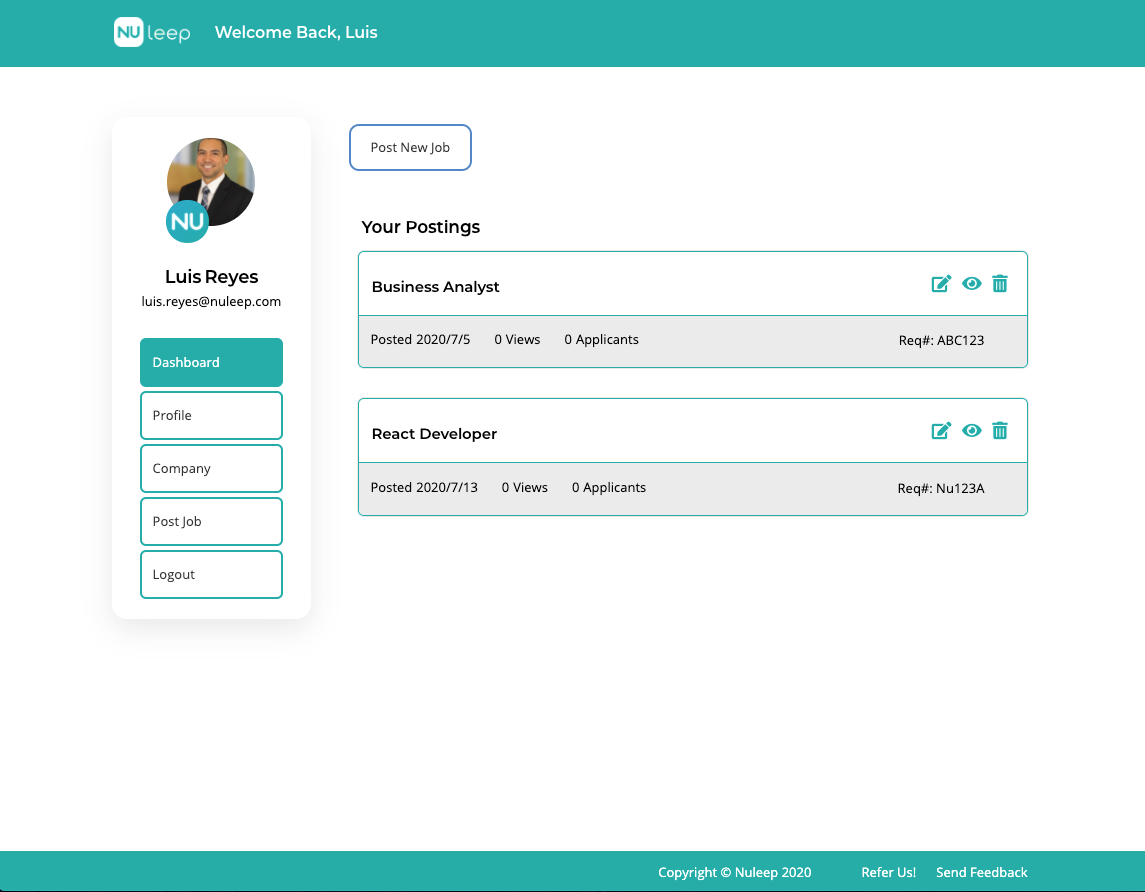Screen dimensions: 1145x892
Task: Click luis.reyes@nuleep.com email address
Action: (x=211, y=301)
